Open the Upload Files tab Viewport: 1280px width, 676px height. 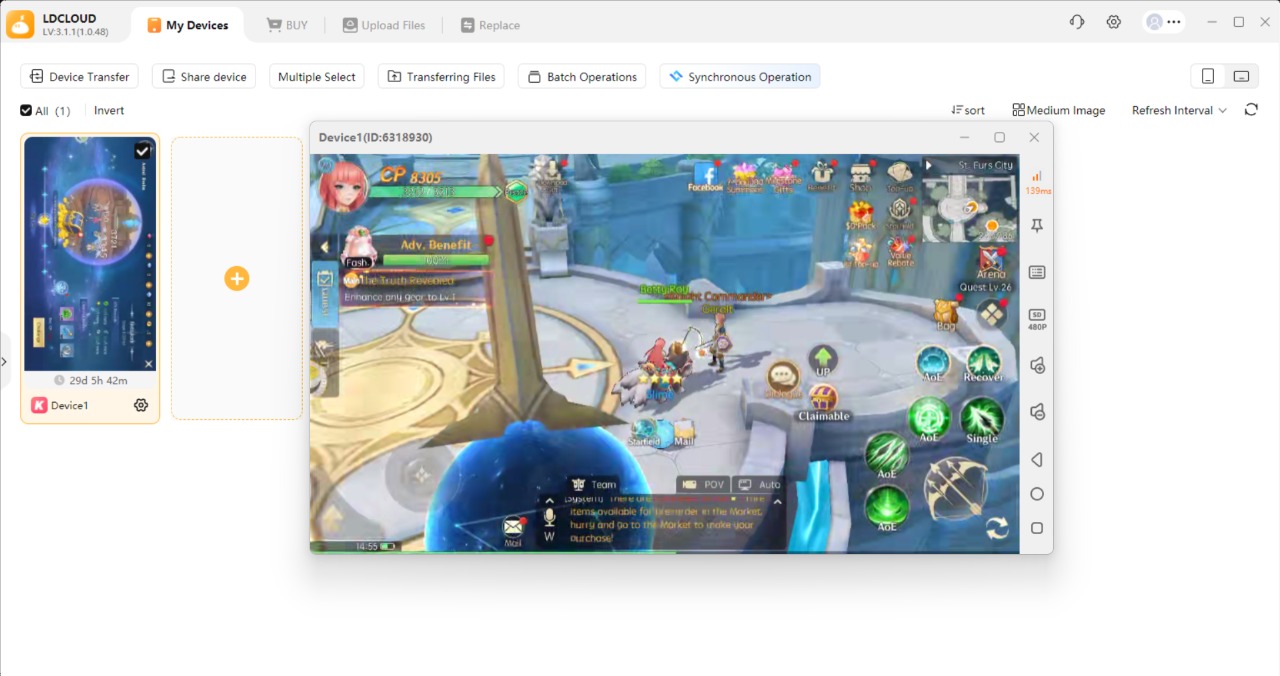pyautogui.click(x=384, y=25)
